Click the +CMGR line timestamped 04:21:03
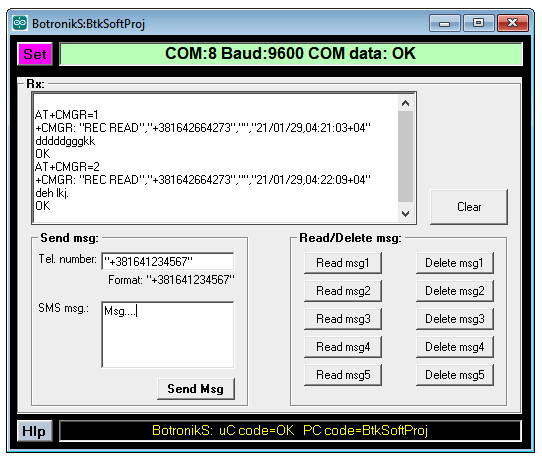 203,128
